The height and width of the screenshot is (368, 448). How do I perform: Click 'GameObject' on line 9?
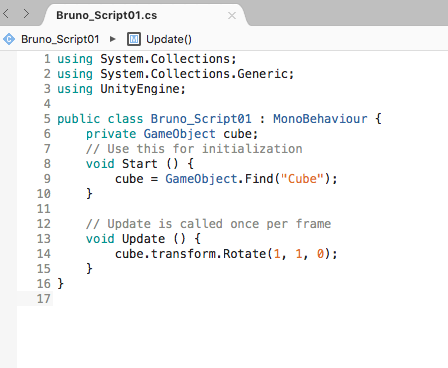click(x=201, y=179)
